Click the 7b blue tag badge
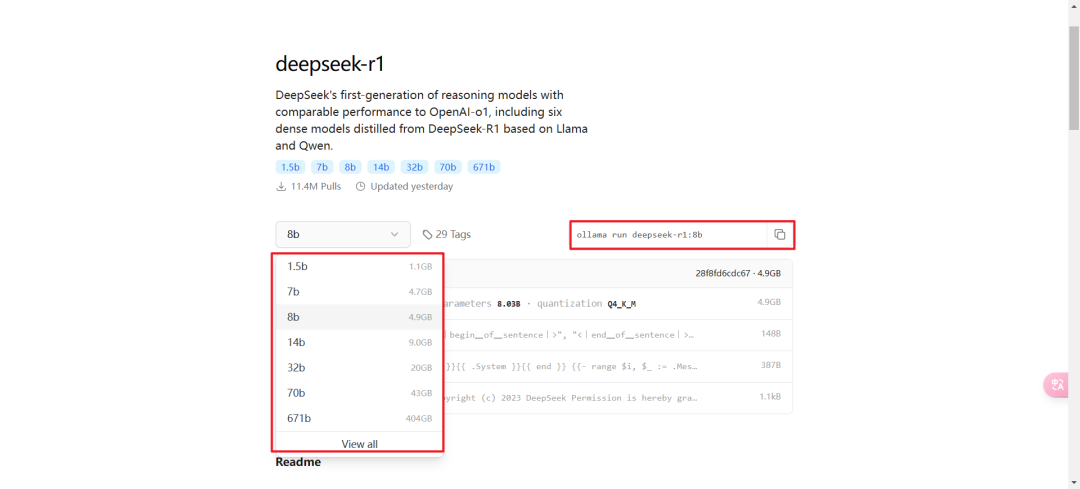This screenshot has height=489, width=1080. pyautogui.click(x=322, y=167)
